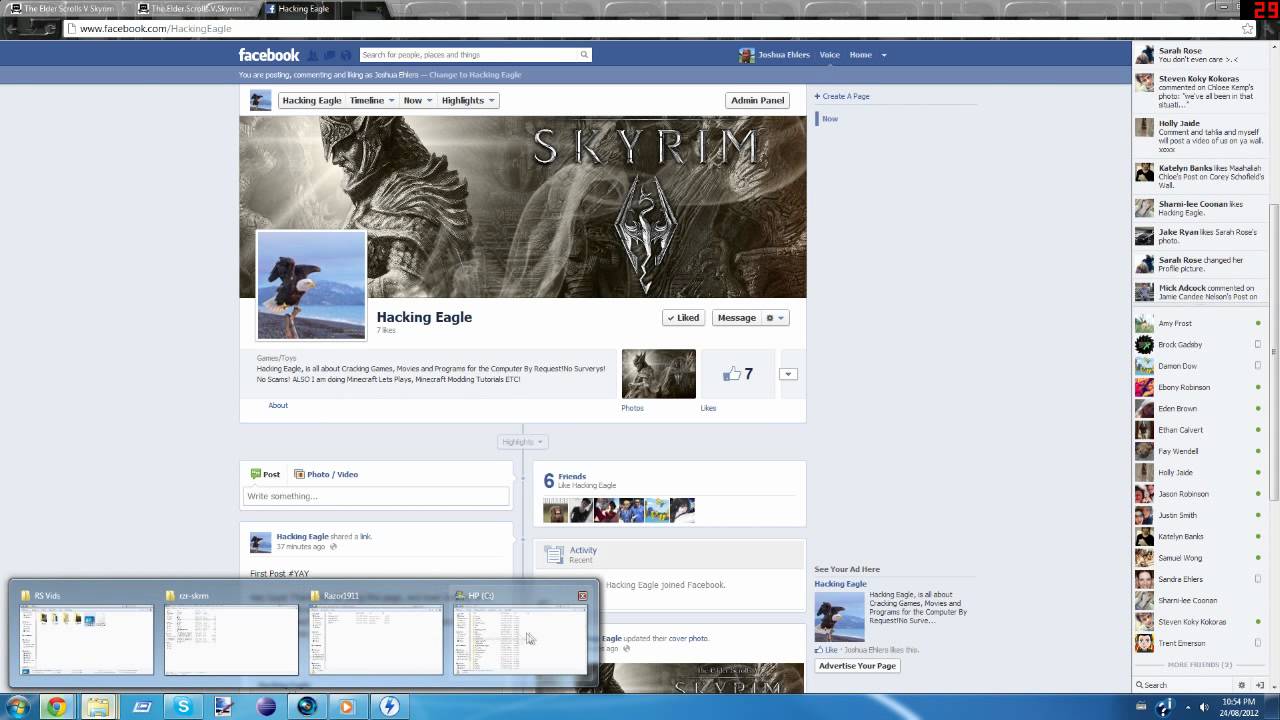
Task: Click the thumbs-up Likes icon showing 7
Action: click(x=732, y=374)
